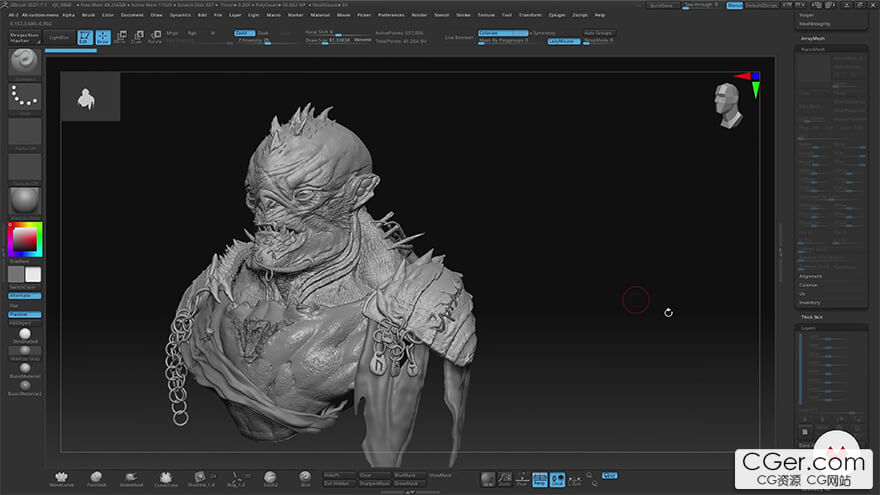Collapse the NanoMesh section
Screen dimensions: 880x495
[x=813, y=49]
